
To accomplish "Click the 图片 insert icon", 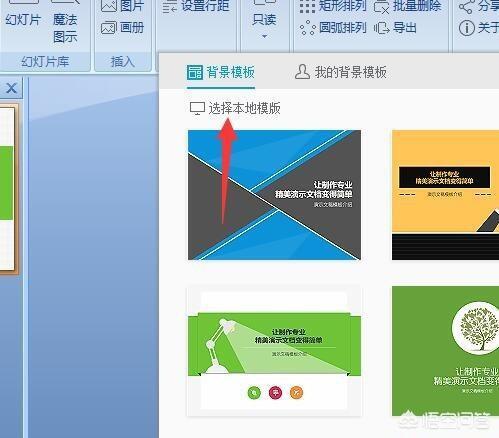I will point(109,6).
